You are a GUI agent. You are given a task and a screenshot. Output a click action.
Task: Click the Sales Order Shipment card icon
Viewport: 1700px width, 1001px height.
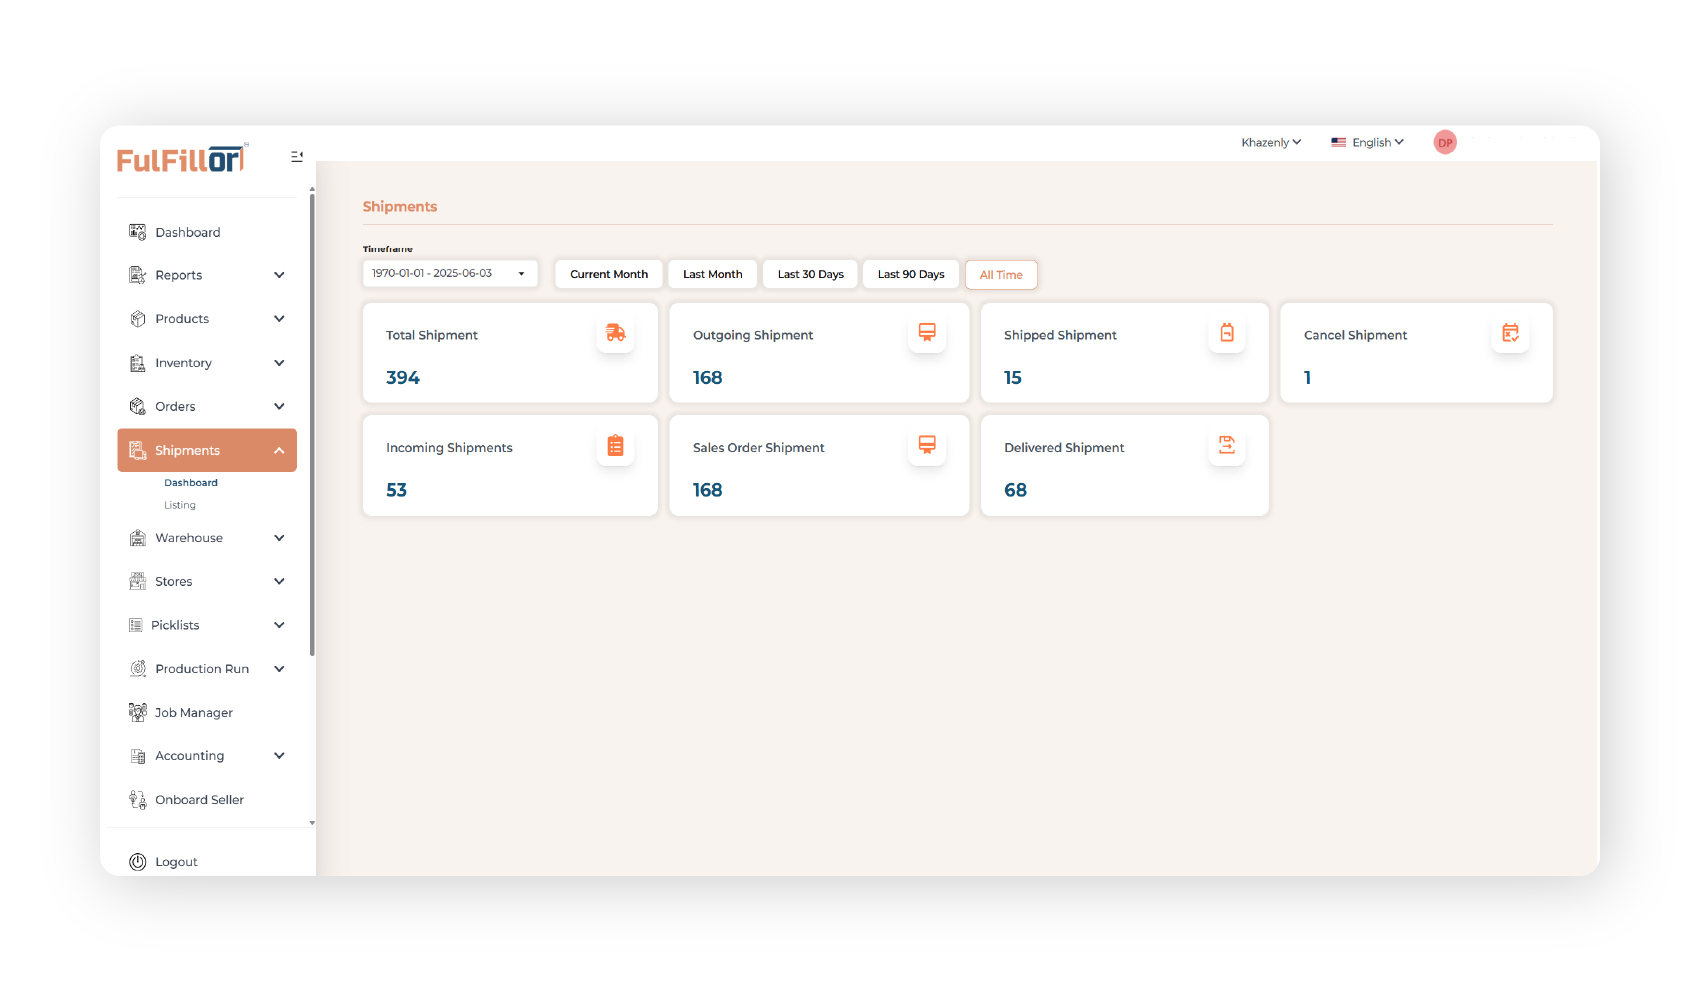point(927,446)
